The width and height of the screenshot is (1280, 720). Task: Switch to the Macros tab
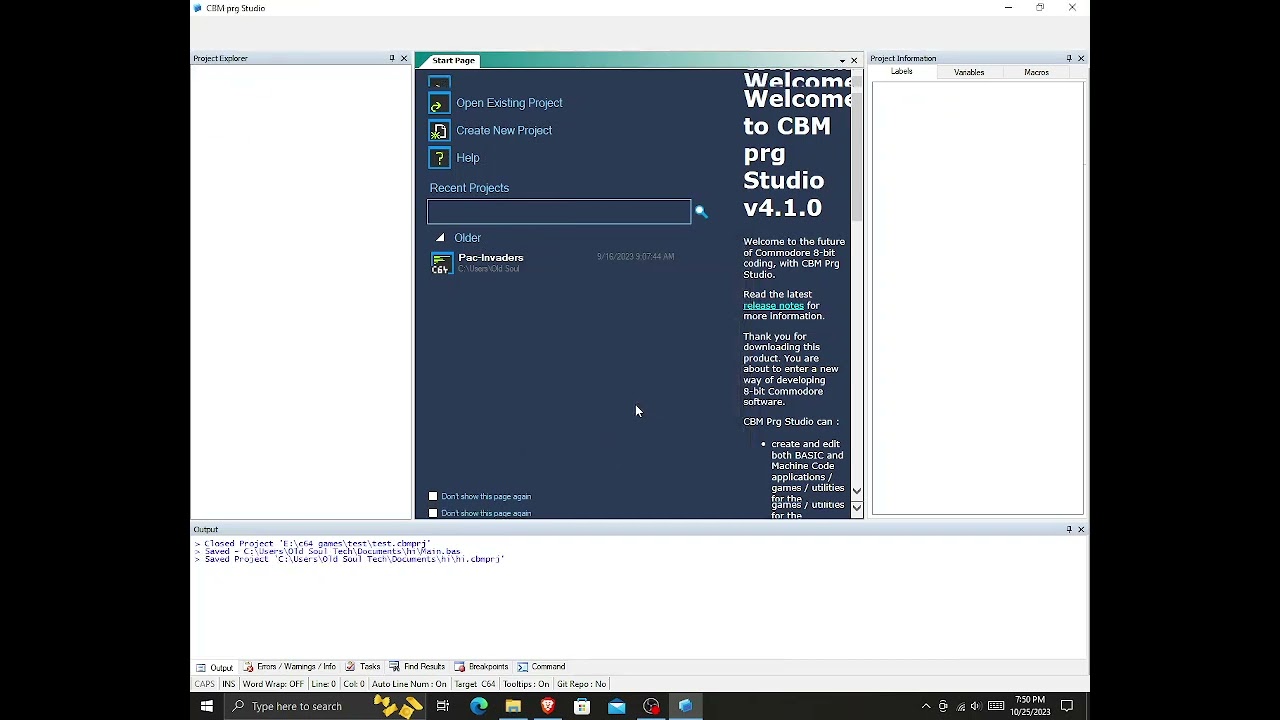1036,72
